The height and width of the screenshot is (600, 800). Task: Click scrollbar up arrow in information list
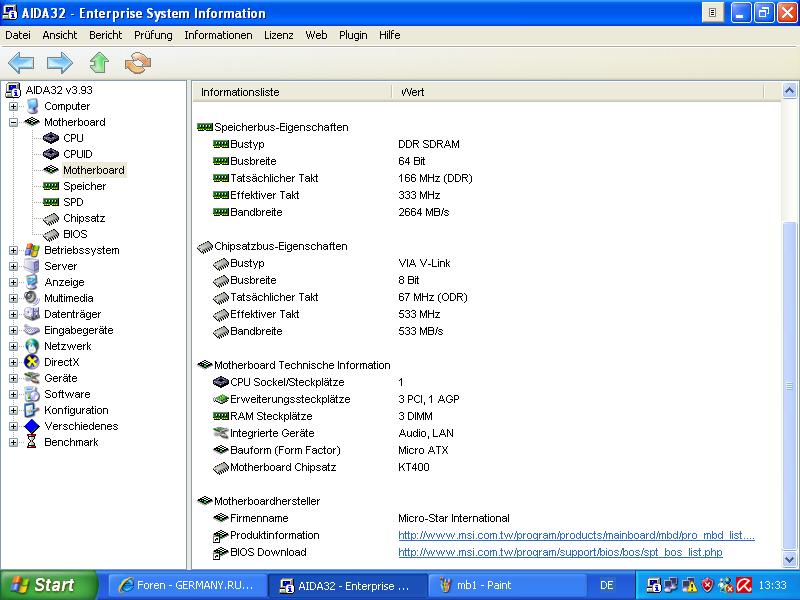point(789,91)
